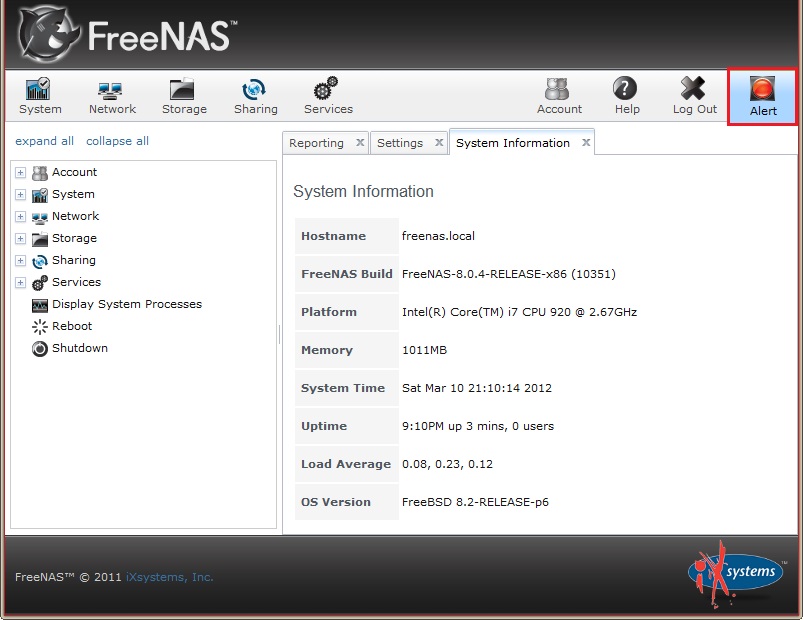Choose the Shutdown label in the tree
Screen dimensions: 803x620
pos(80,348)
